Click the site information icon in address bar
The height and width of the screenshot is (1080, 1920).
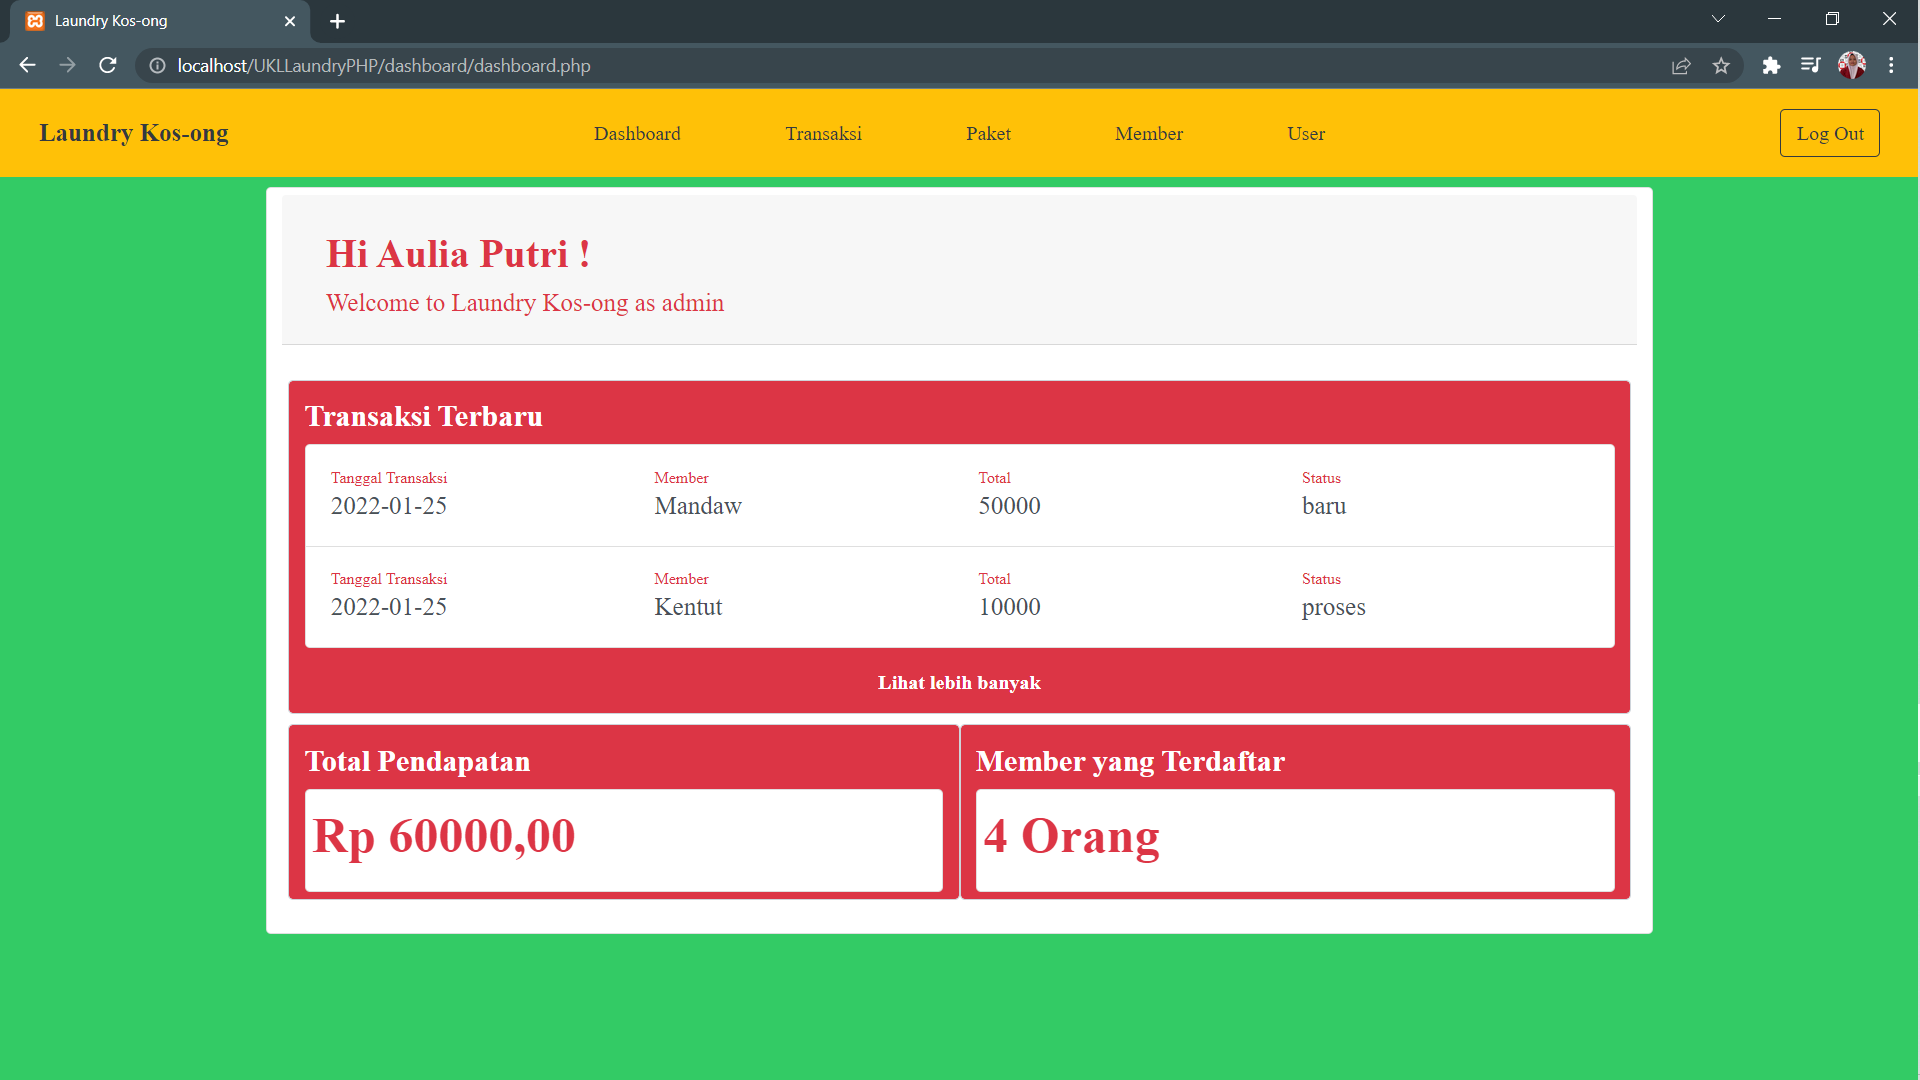click(157, 66)
